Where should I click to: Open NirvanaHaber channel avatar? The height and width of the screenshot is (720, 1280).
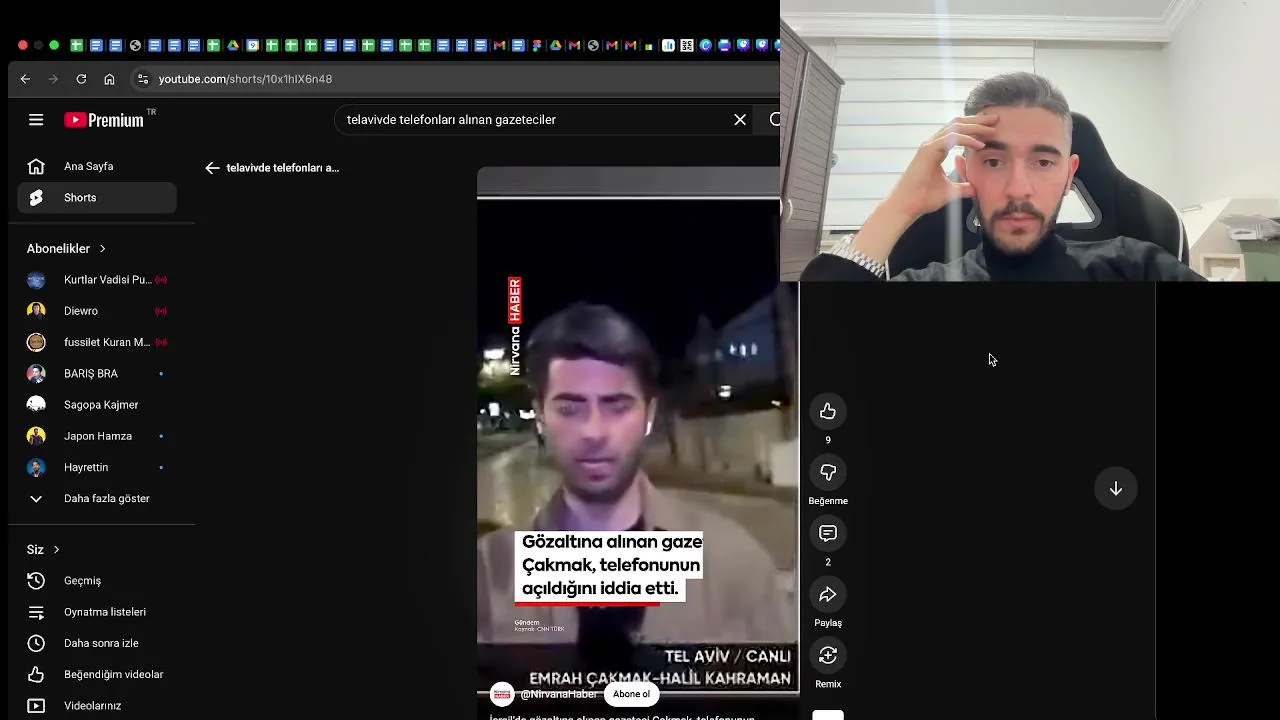tap(502, 694)
